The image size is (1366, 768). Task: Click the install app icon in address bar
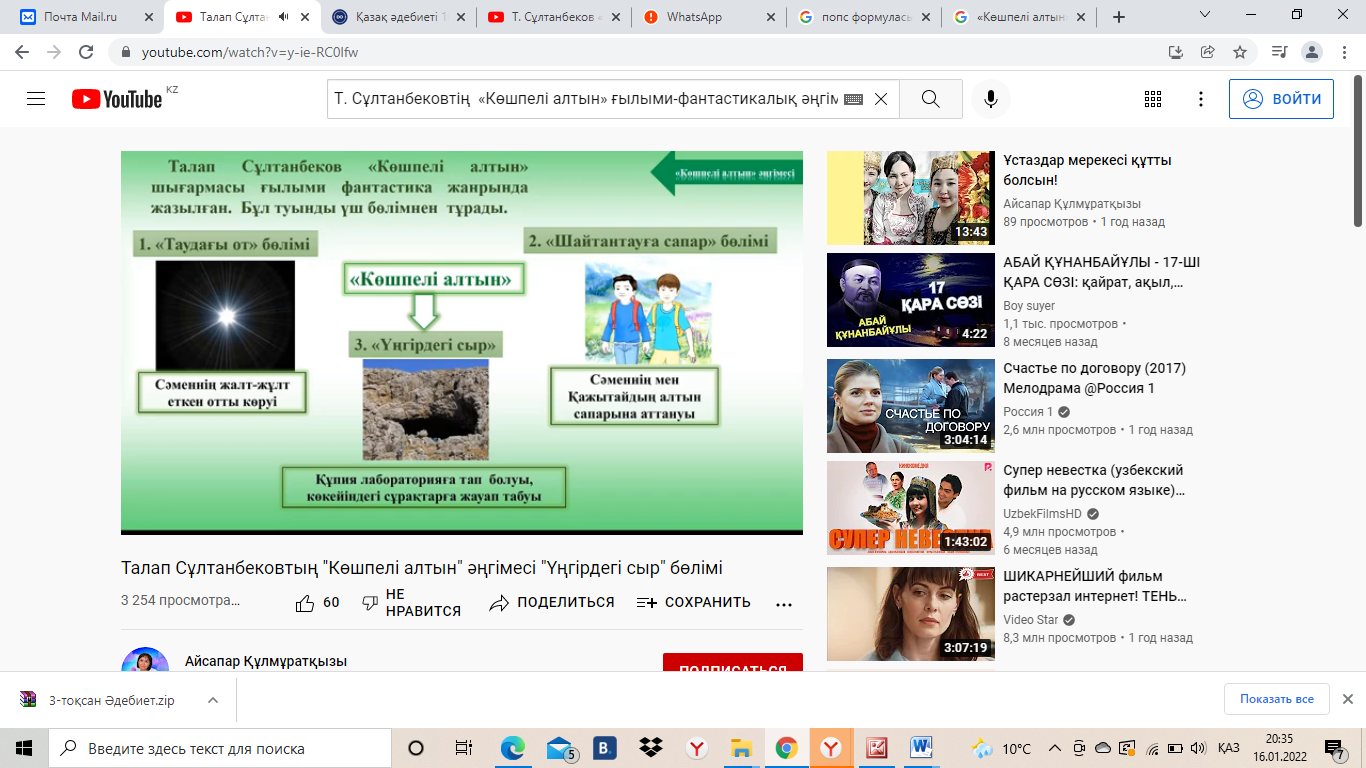1176,52
